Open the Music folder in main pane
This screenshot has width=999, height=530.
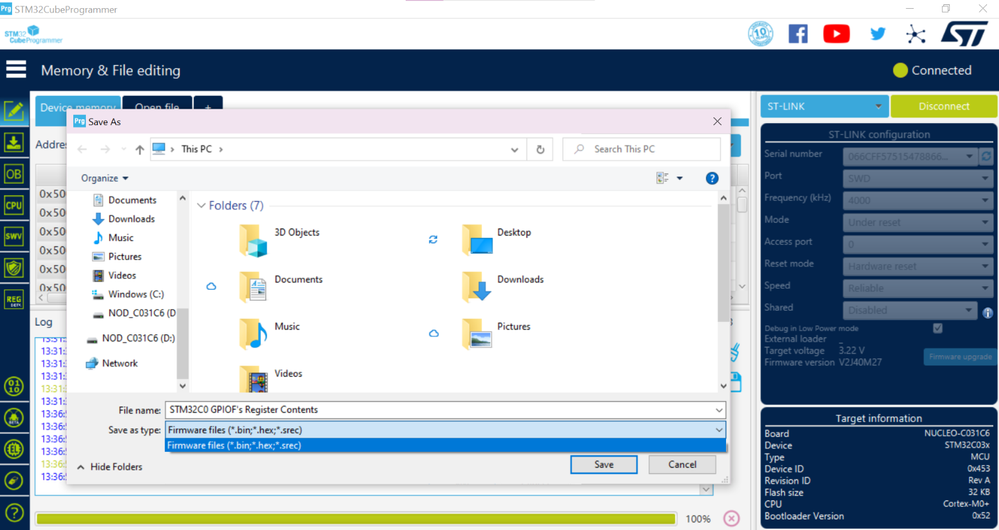[x=270, y=334]
